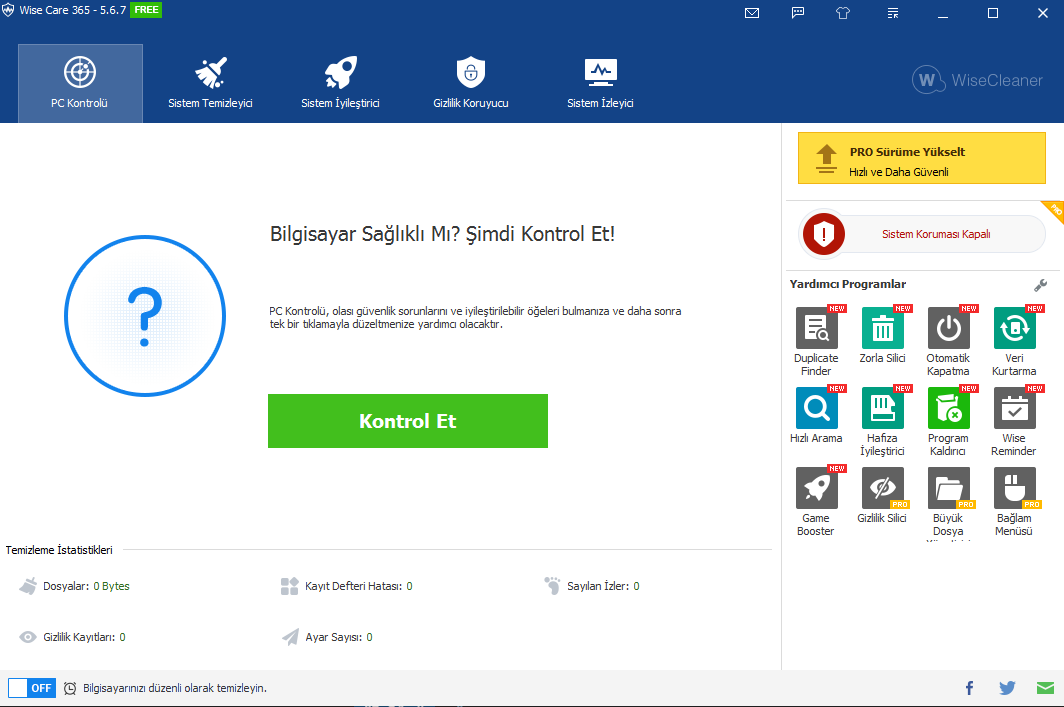Select the Sistem İzleyici tab
This screenshot has width=1064, height=707.
coord(600,83)
